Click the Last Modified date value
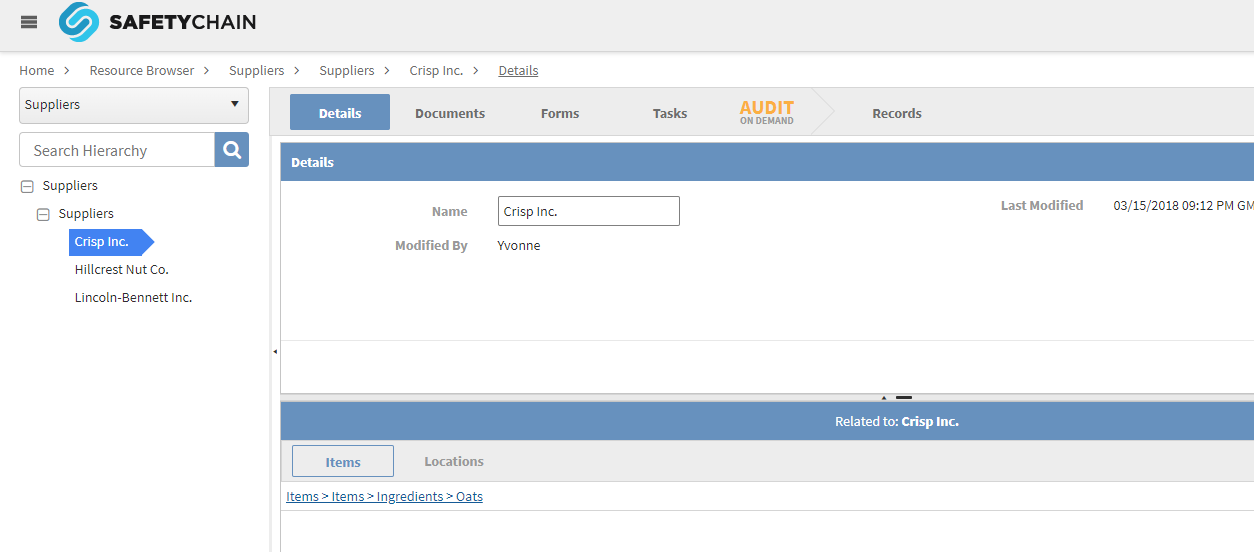 [1183, 205]
